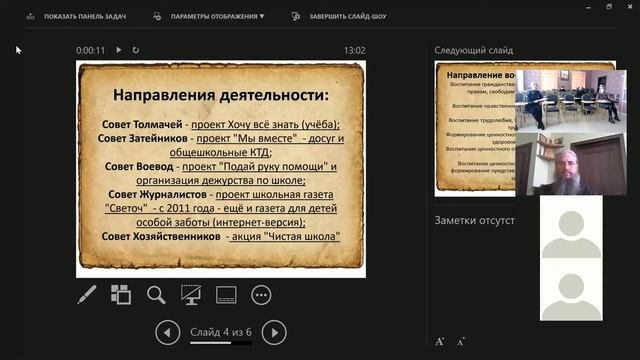Select the upper blank avatar participant tile
The width and height of the screenshot is (640, 360).
[x=571, y=227]
